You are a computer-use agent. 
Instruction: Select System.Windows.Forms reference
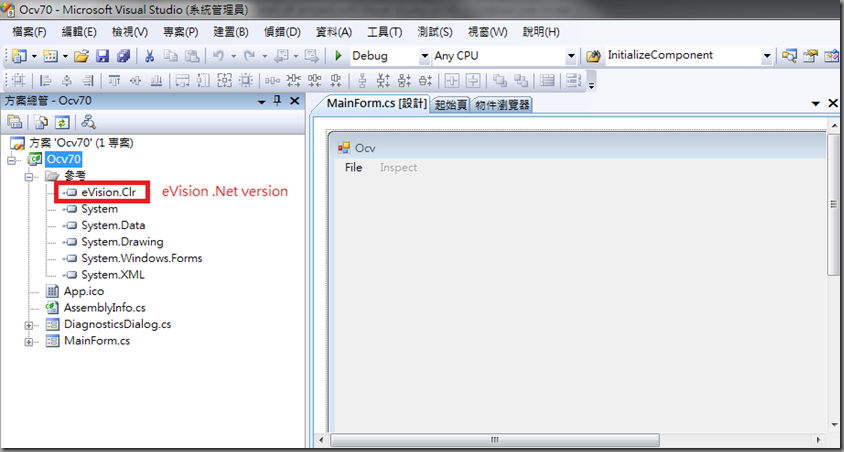pyautogui.click(x=142, y=258)
